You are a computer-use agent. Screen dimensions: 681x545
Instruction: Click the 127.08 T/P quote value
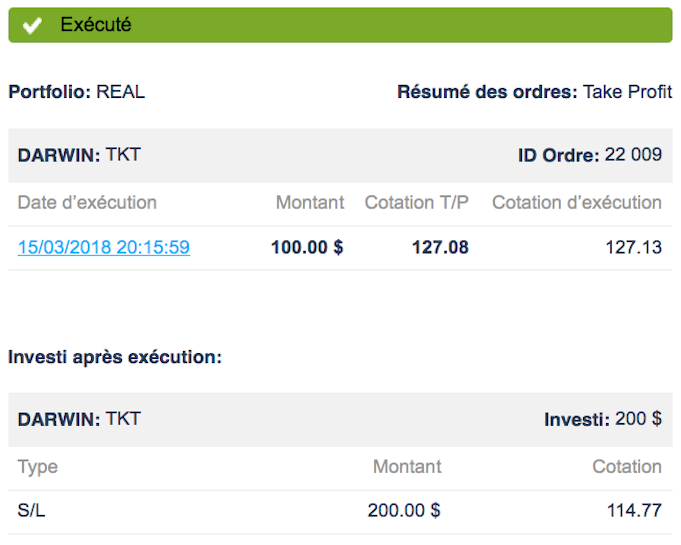coord(440,248)
